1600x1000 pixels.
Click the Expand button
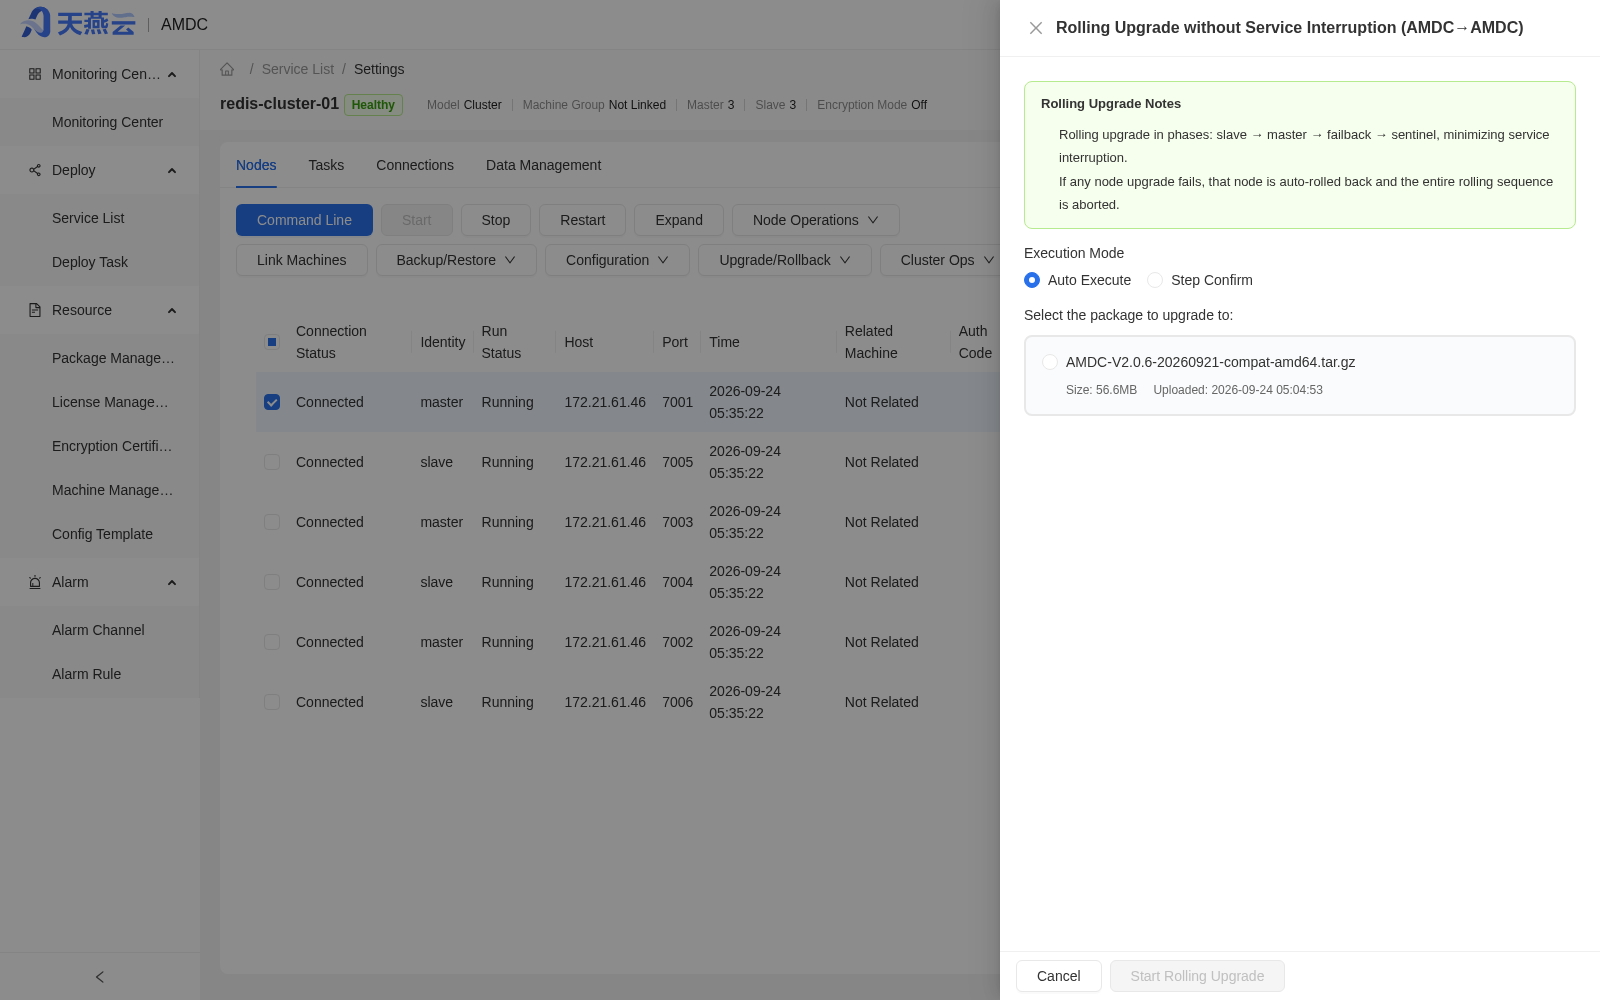click(679, 220)
